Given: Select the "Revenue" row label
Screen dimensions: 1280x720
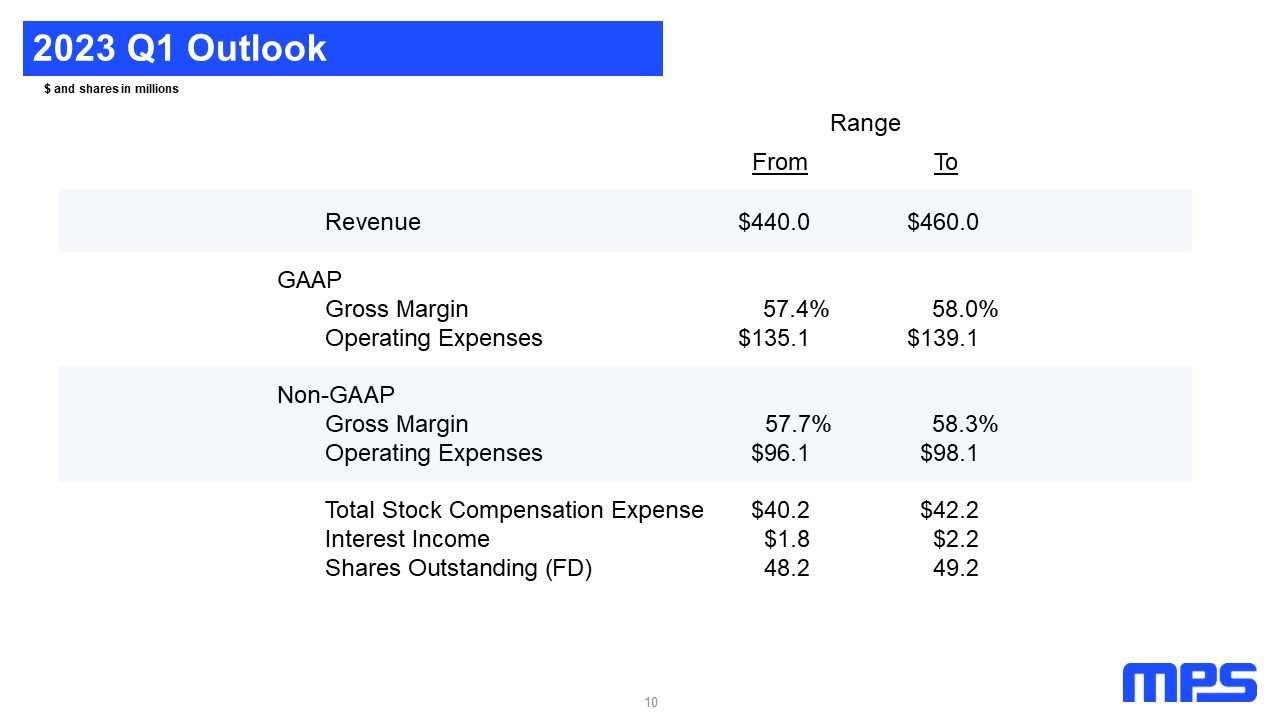Looking at the screenshot, I should pyautogui.click(x=372, y=222).
